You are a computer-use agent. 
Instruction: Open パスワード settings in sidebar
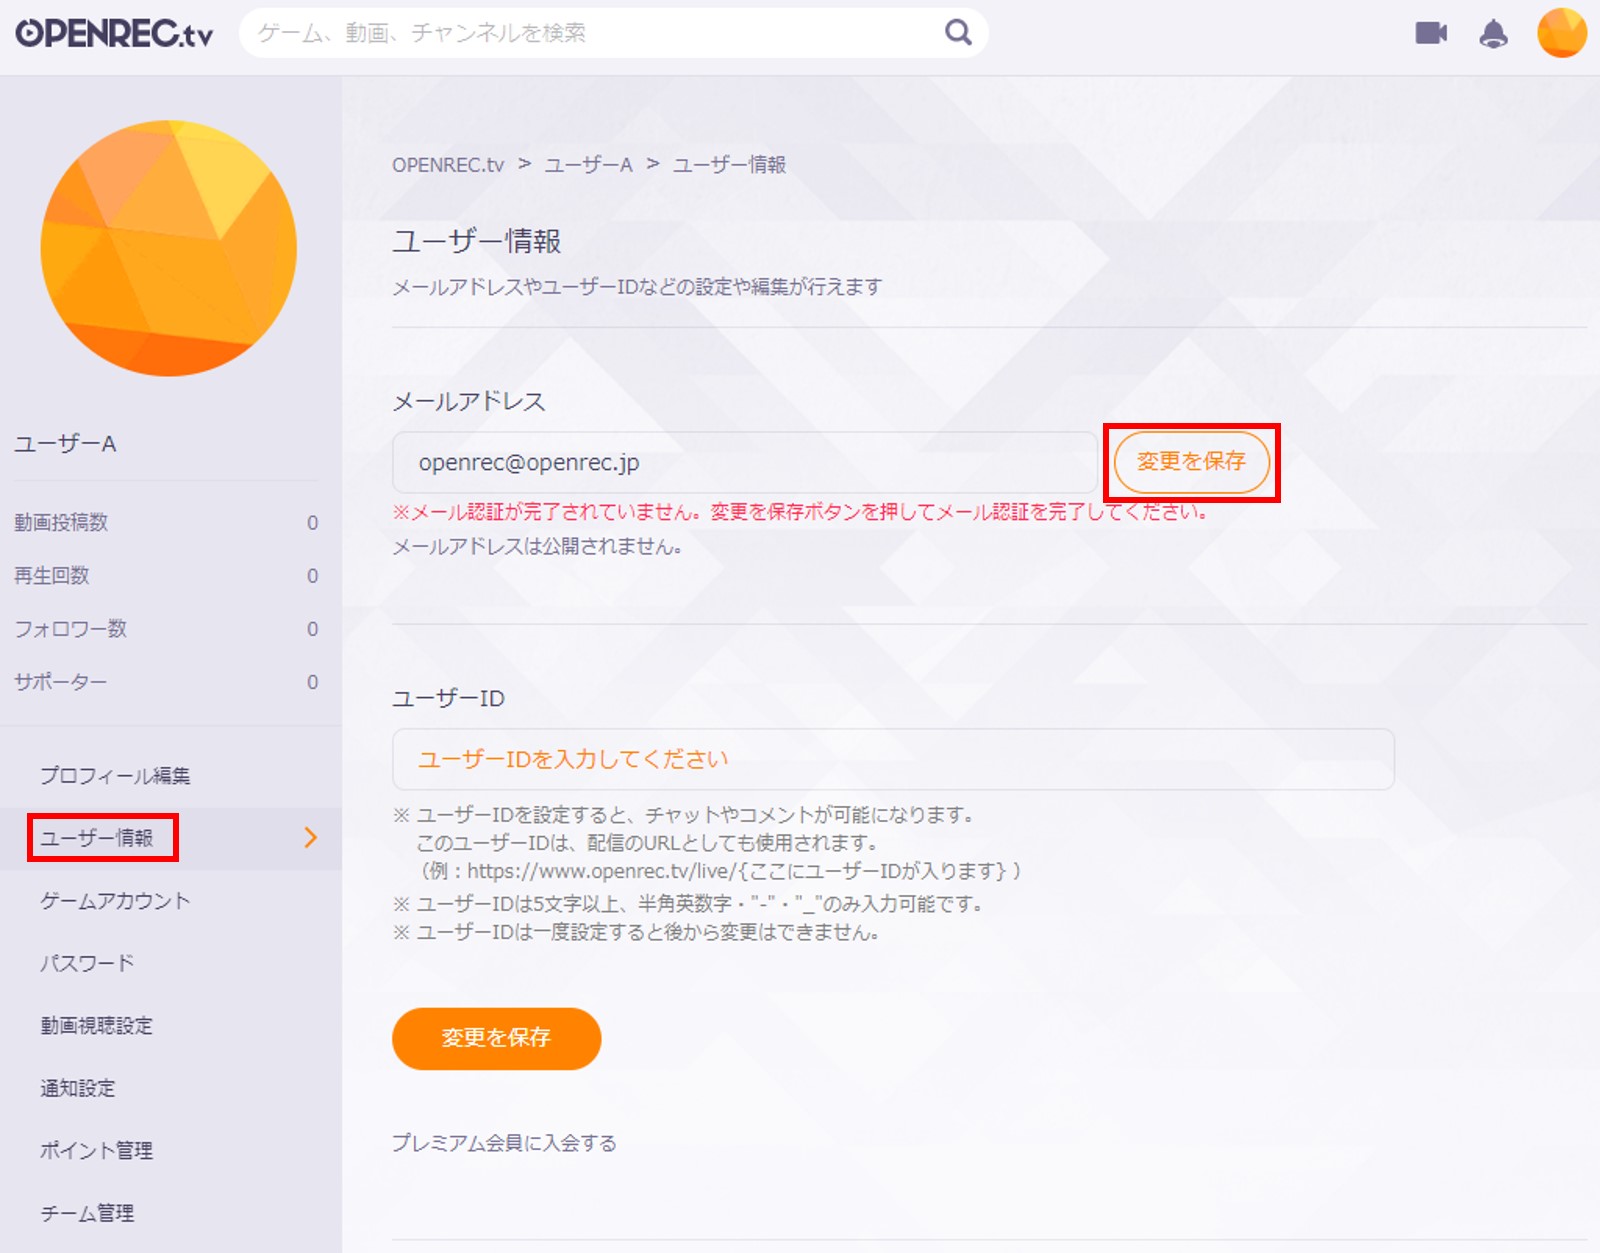tap(87, 963)
